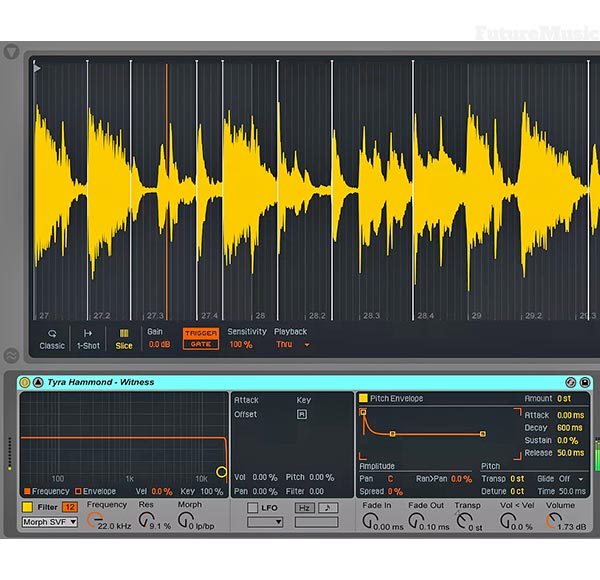
Task: Click the Sensitivity 100 % value
Action: [x=241, y=344]
